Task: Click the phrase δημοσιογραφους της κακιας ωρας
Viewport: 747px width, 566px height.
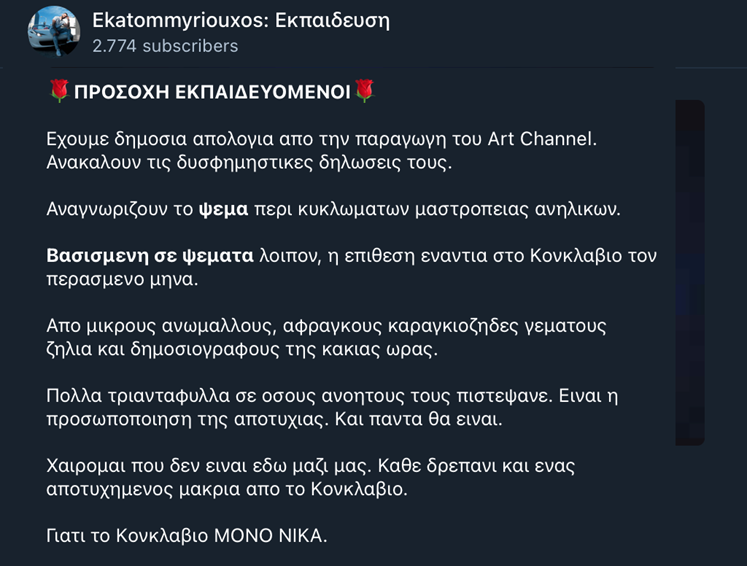Action: [x=283, y=350]
